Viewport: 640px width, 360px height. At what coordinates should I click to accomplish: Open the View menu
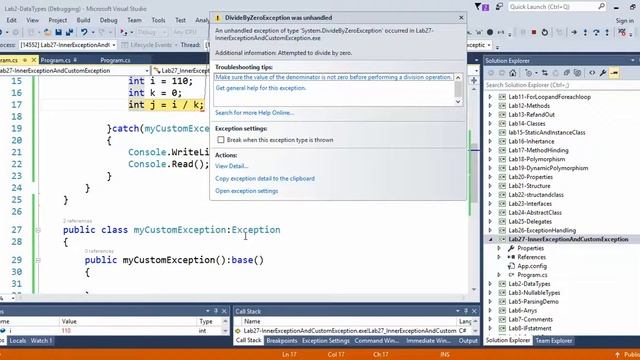pos(33,20)
